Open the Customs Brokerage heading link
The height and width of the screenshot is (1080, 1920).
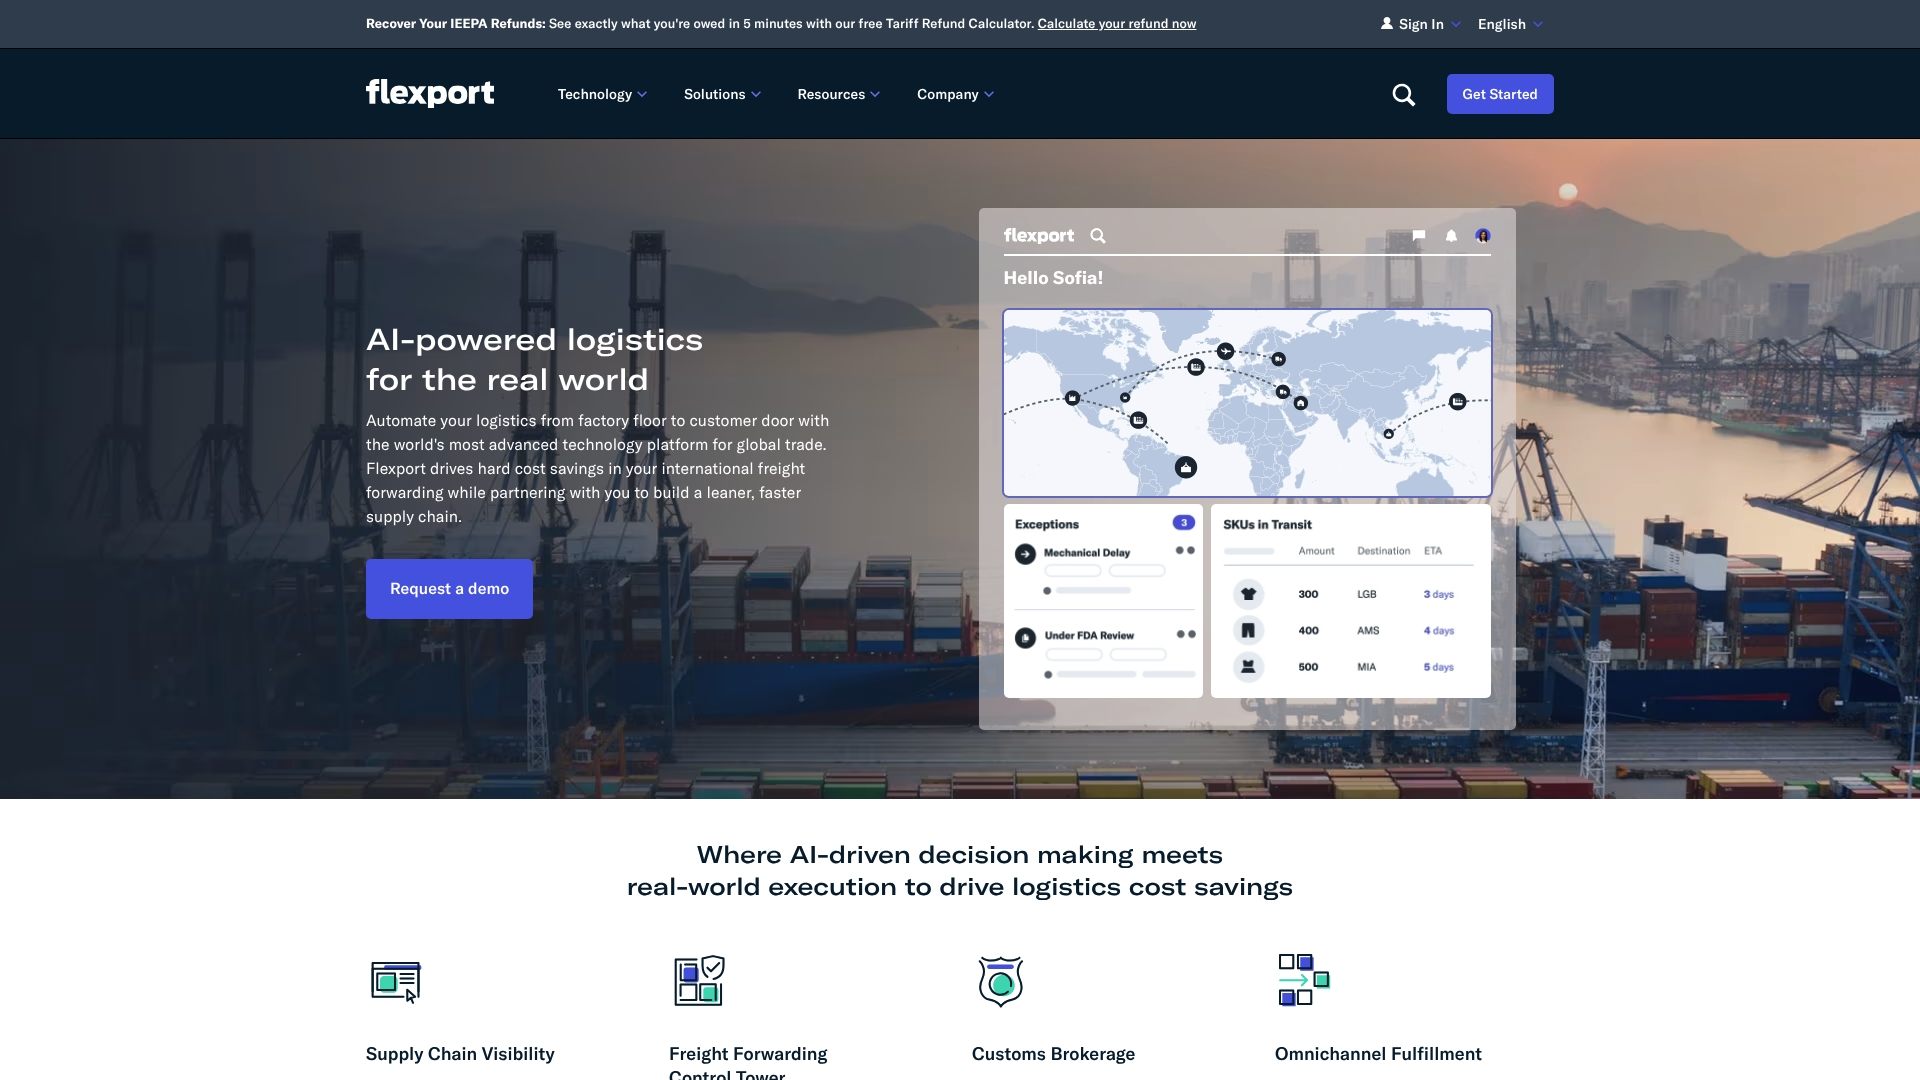[x=1053, y=1054]
